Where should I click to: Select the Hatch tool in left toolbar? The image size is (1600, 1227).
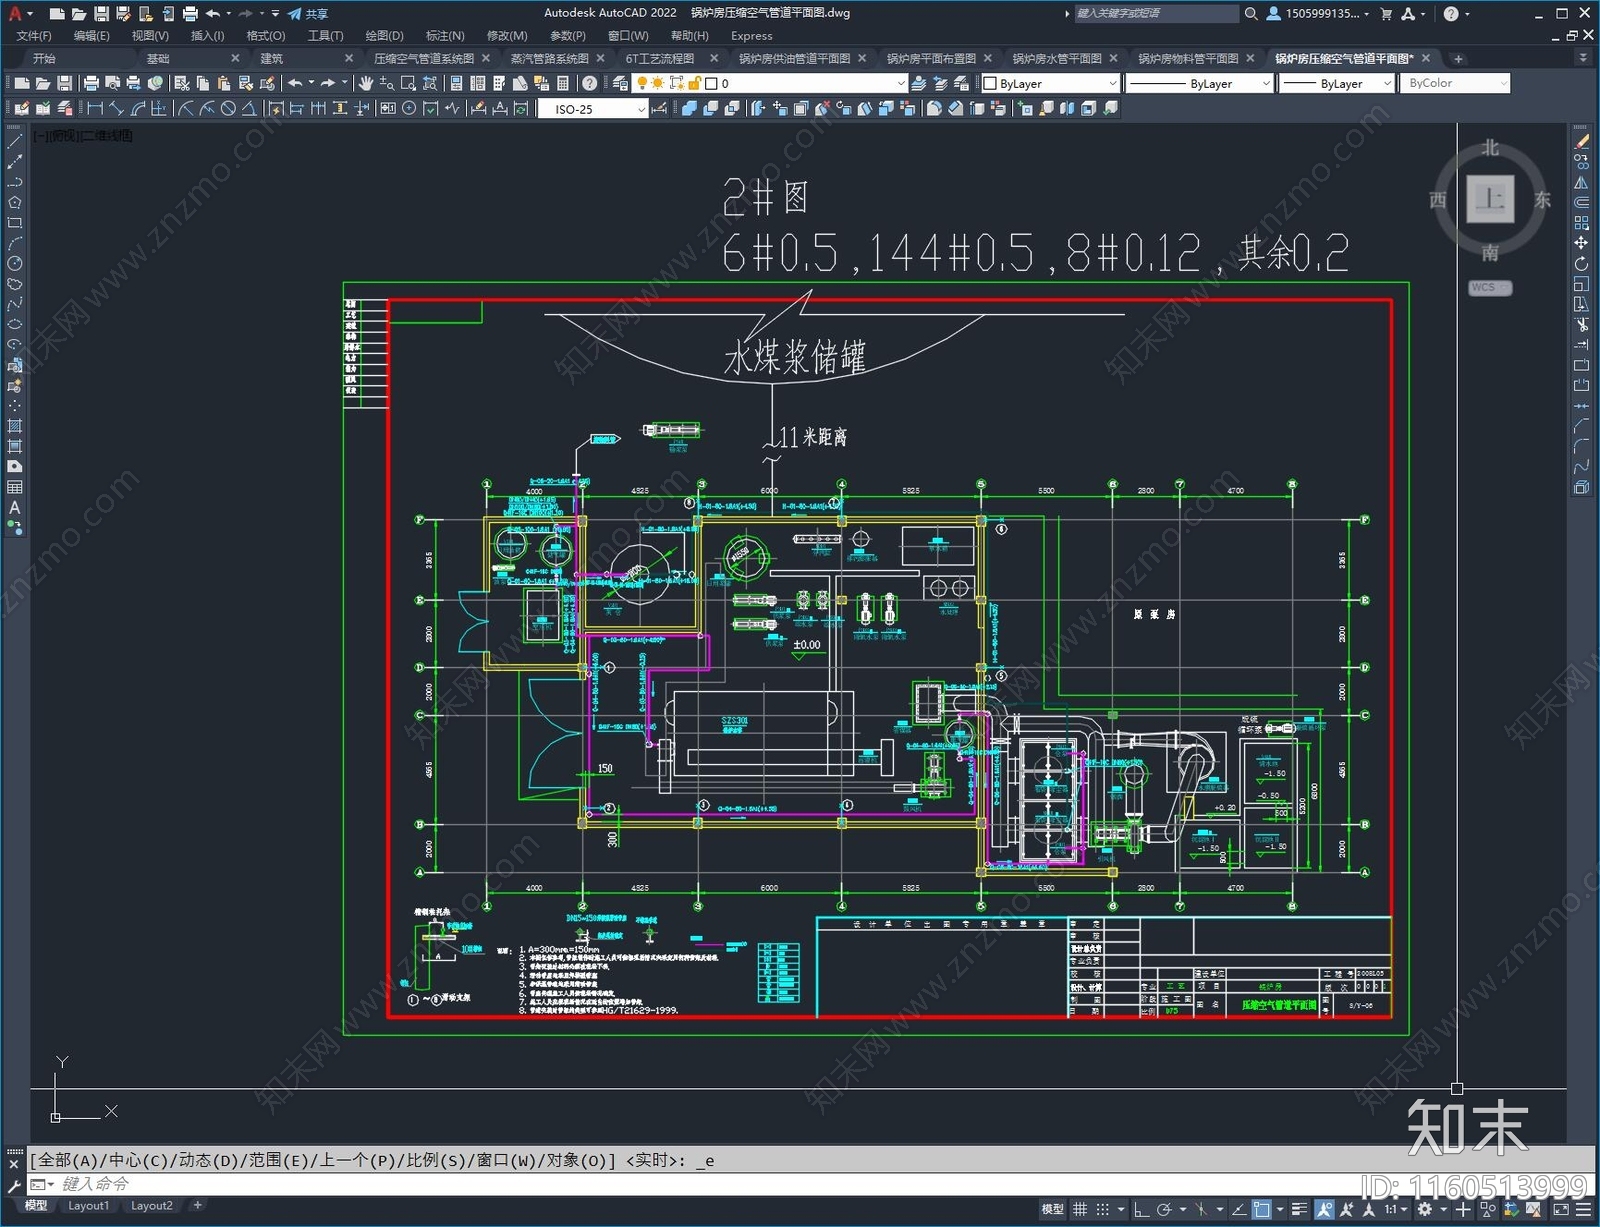point(14,426)
